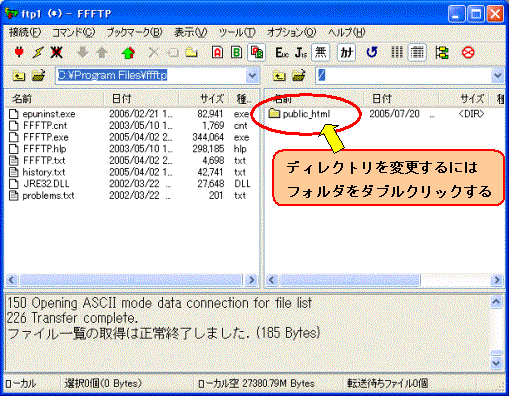This screenshot has height=396, width=509.
Task: Select Auto transfer mode icon
Action: 256,52
